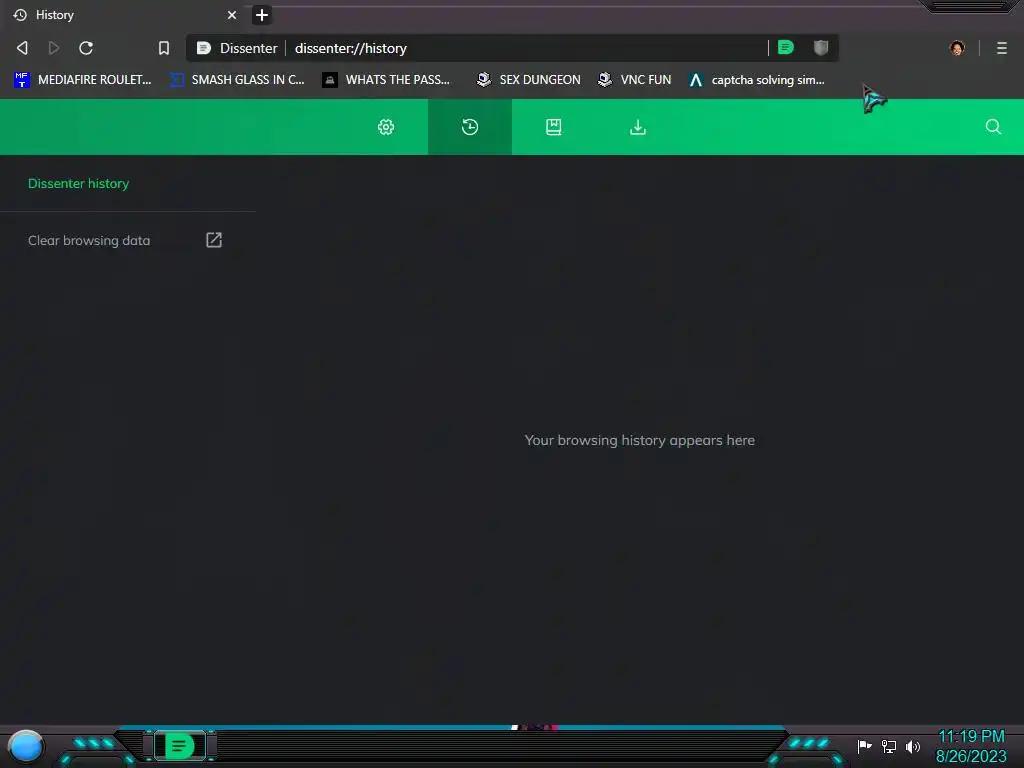Open Settings gear in green bar
The width and height of the screenshot is (1024, 768).
tap(386, 127)
